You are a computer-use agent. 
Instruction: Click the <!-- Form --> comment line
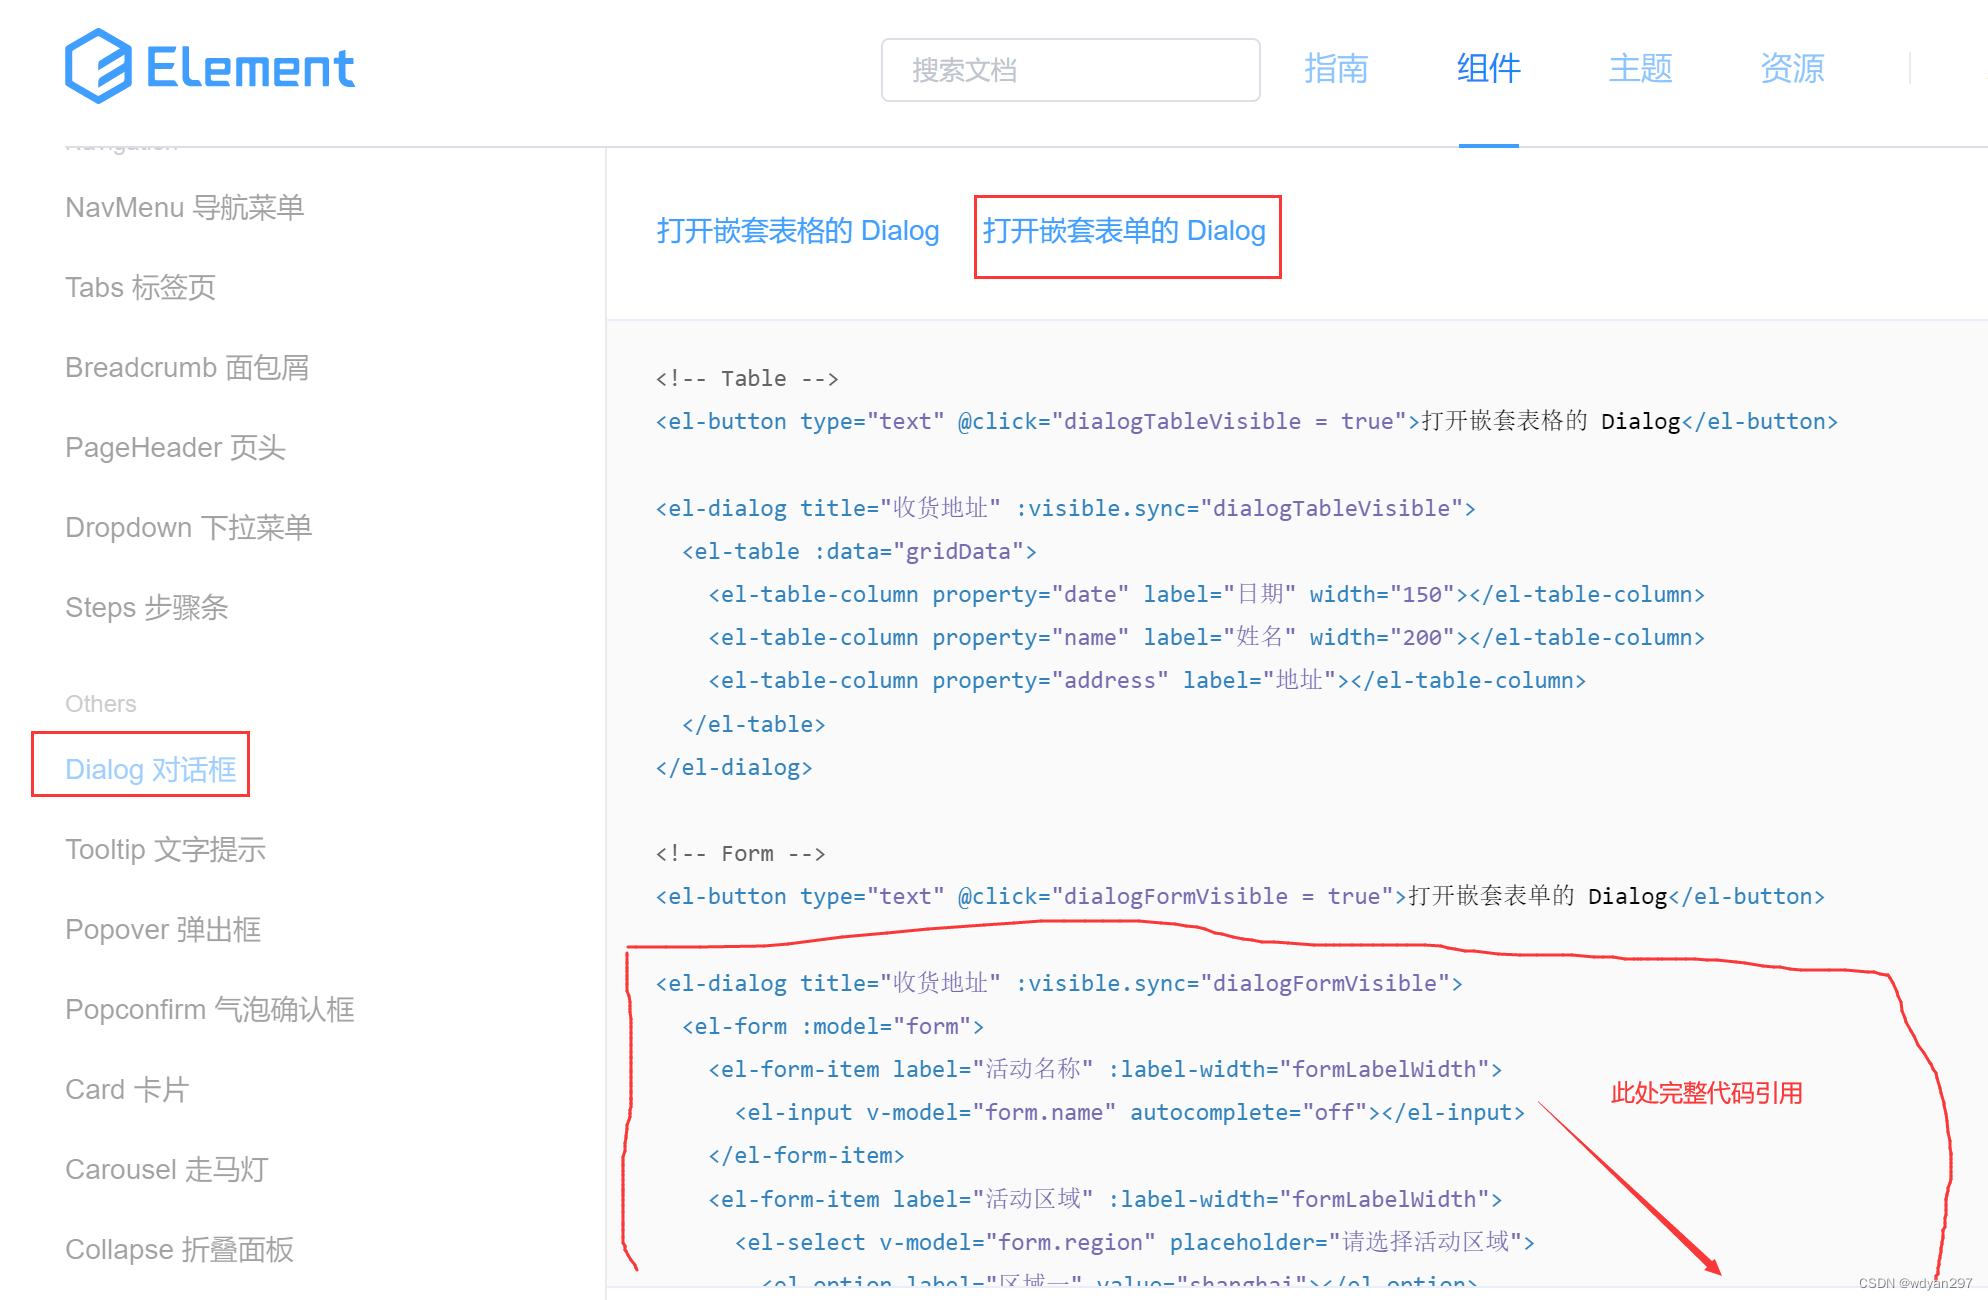coord(740,853)
